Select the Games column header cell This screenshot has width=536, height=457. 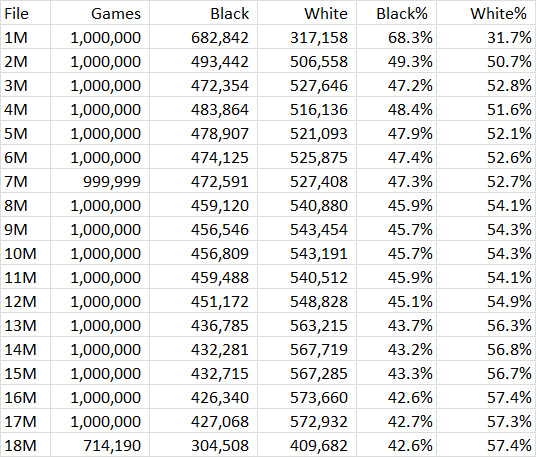coord(100,13)
